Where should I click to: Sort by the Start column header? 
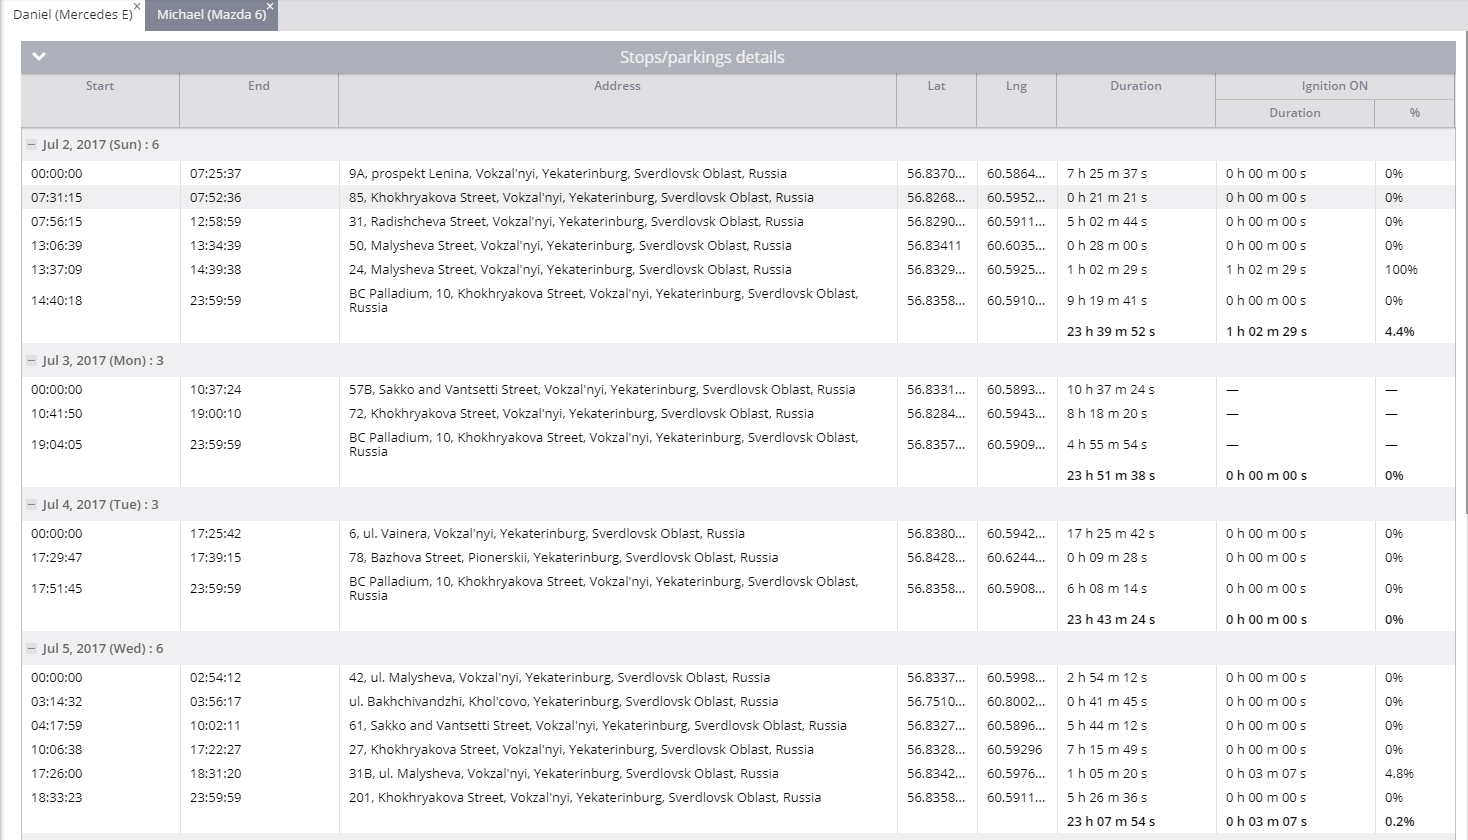pos(100,86)
